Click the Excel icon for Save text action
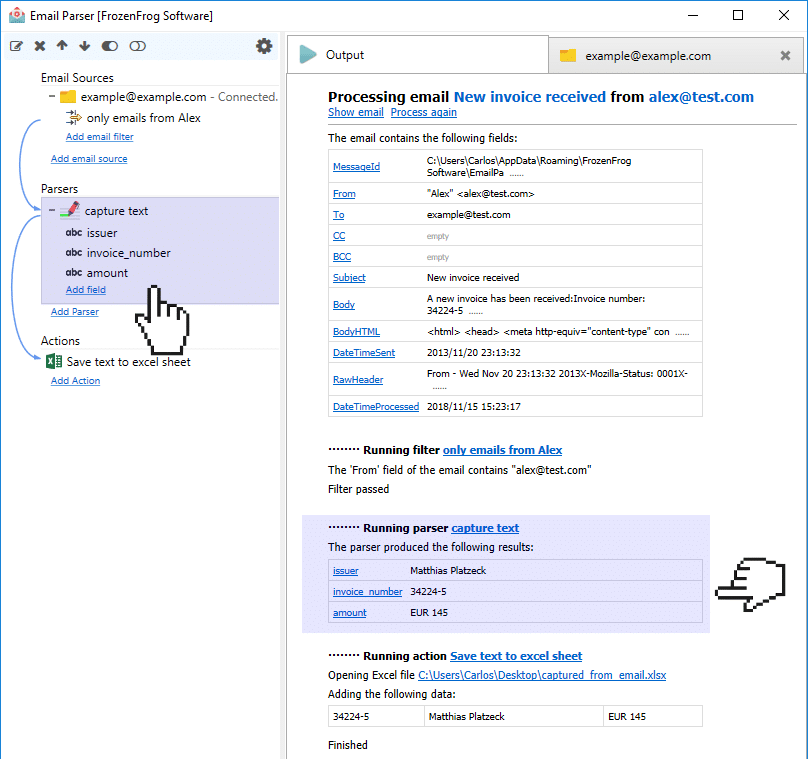Viewport: 808px width, 759px height. coord(54,362)
